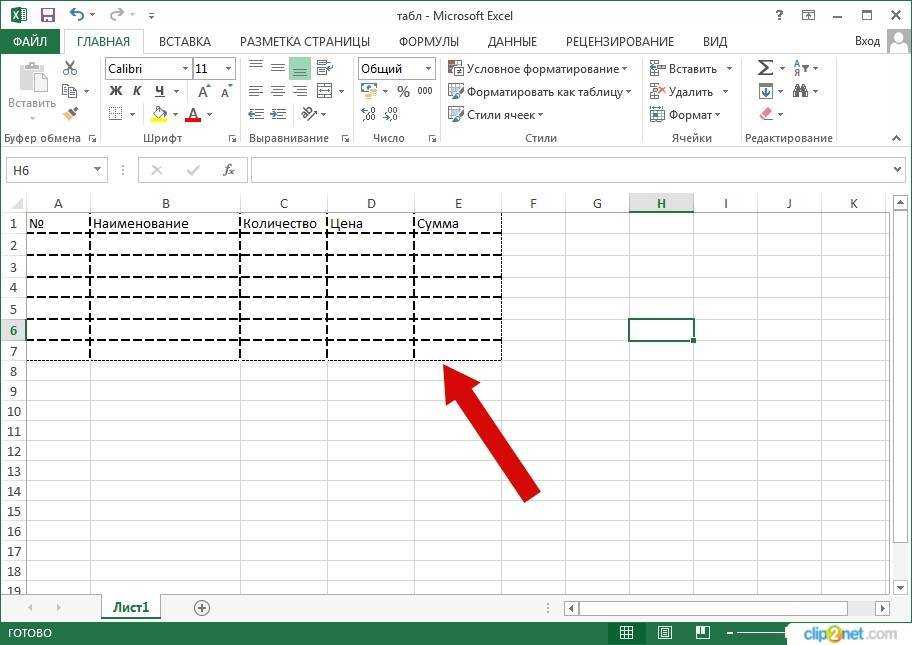Open Стили ячеек gallery
Image resolution: width=912 pixels, height=645 pixels.
point(496,115)
